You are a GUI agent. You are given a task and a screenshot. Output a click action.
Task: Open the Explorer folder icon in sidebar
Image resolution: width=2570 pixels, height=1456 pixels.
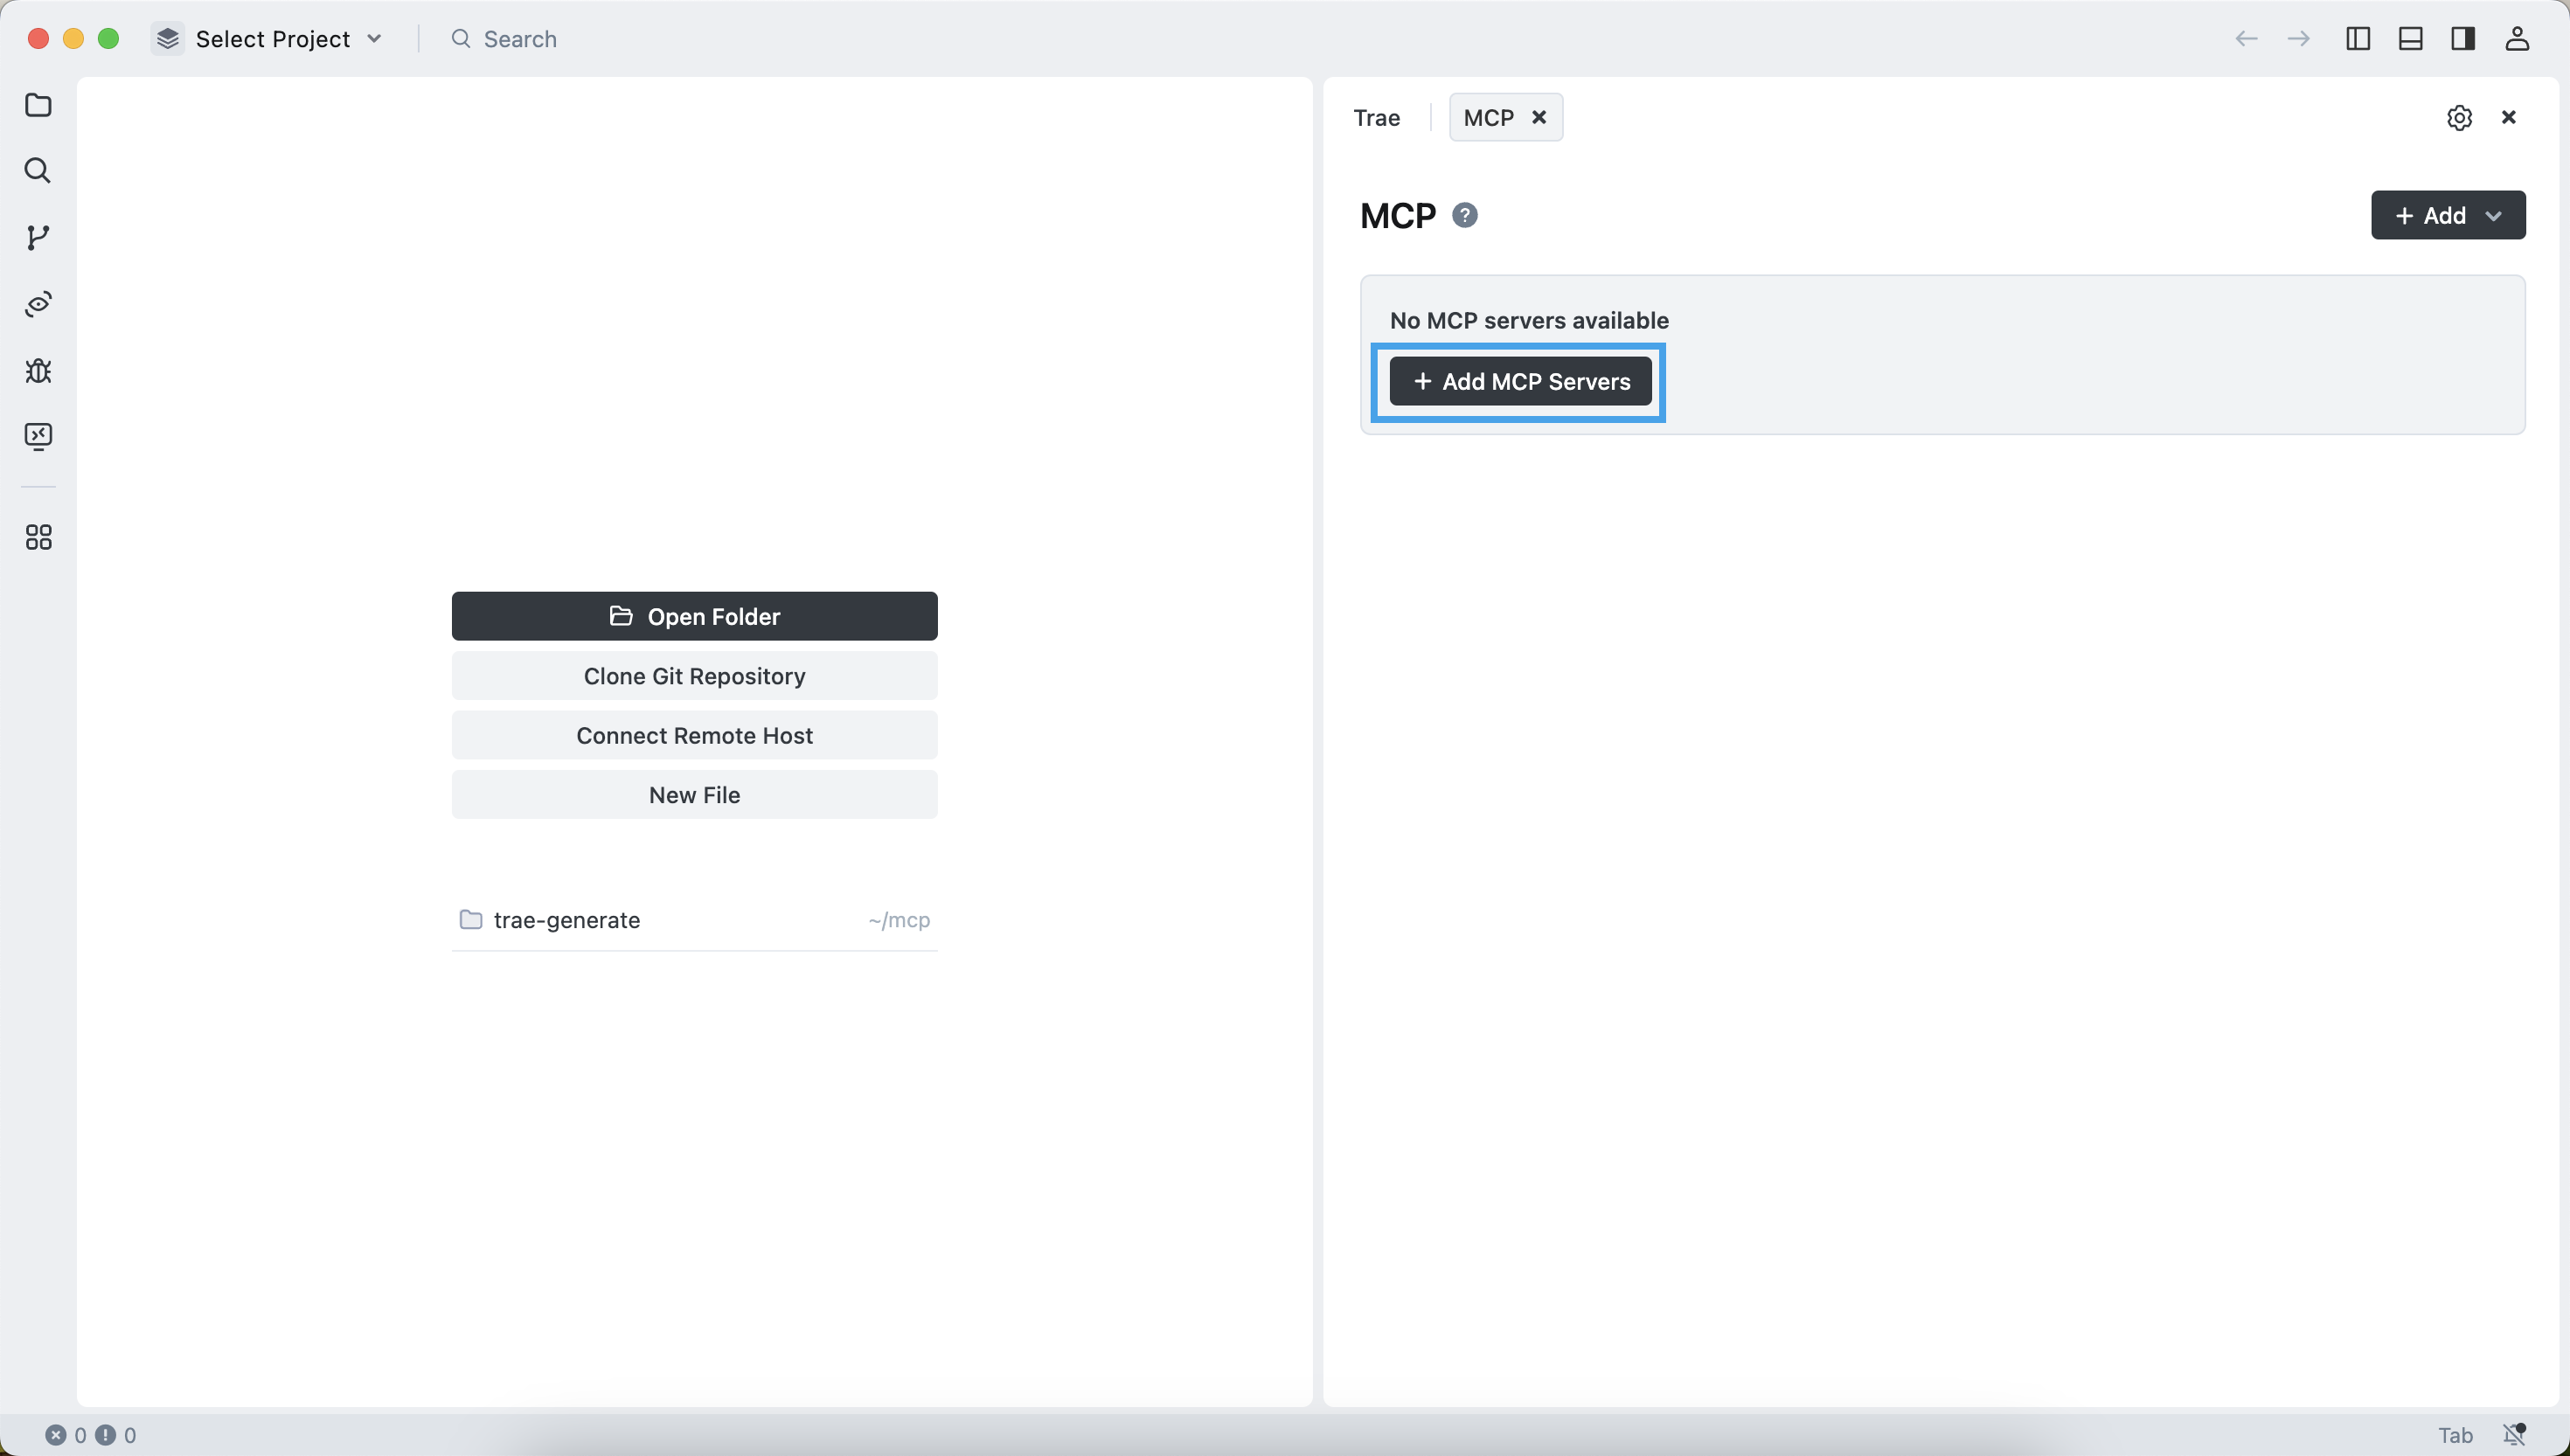(38, 105)
